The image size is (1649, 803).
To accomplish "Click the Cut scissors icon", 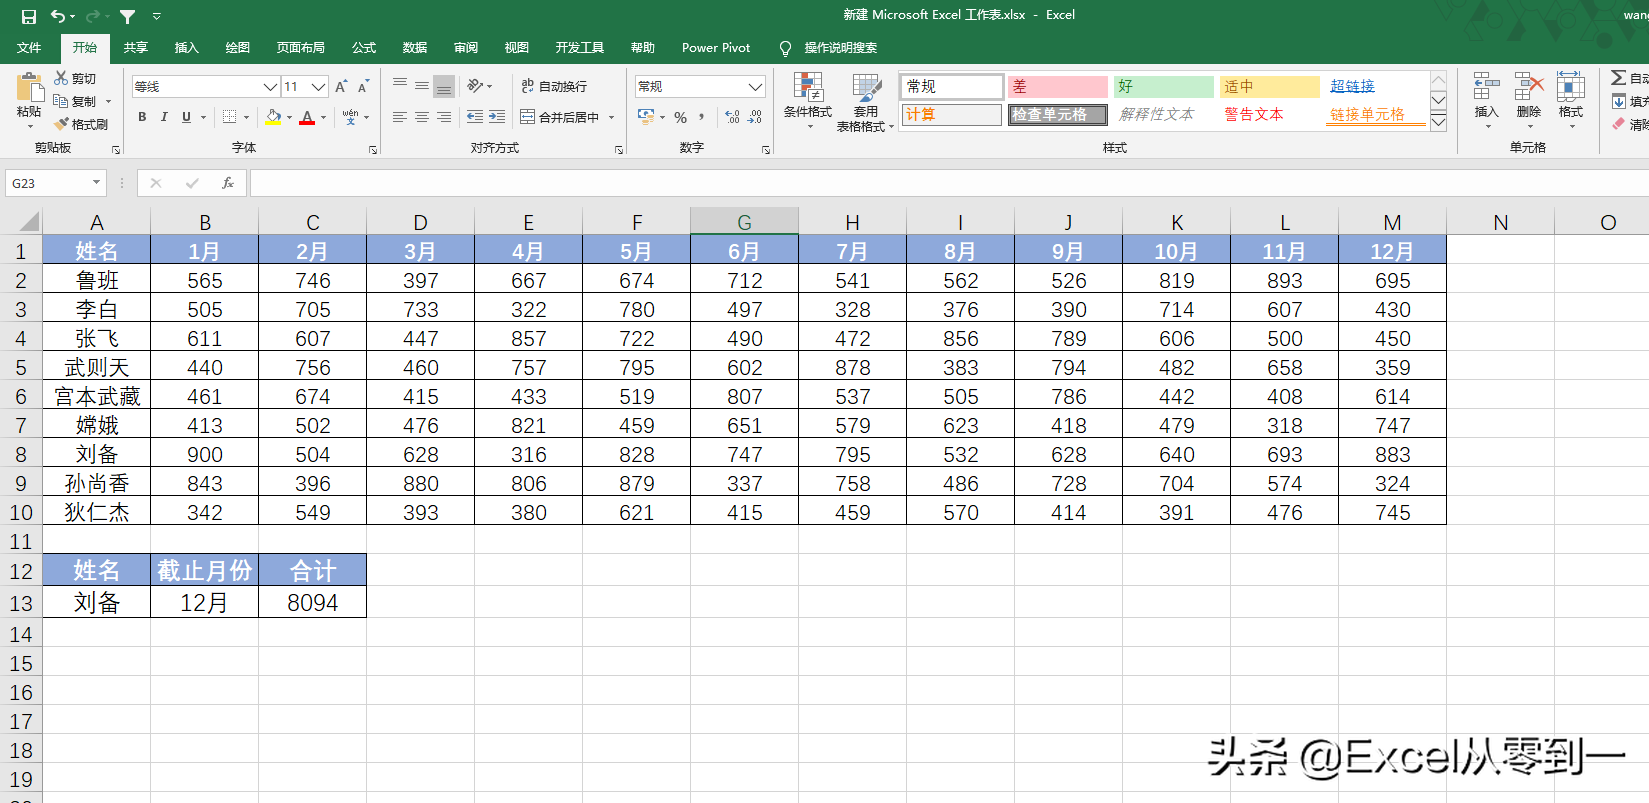I will (x=61, y=78).
